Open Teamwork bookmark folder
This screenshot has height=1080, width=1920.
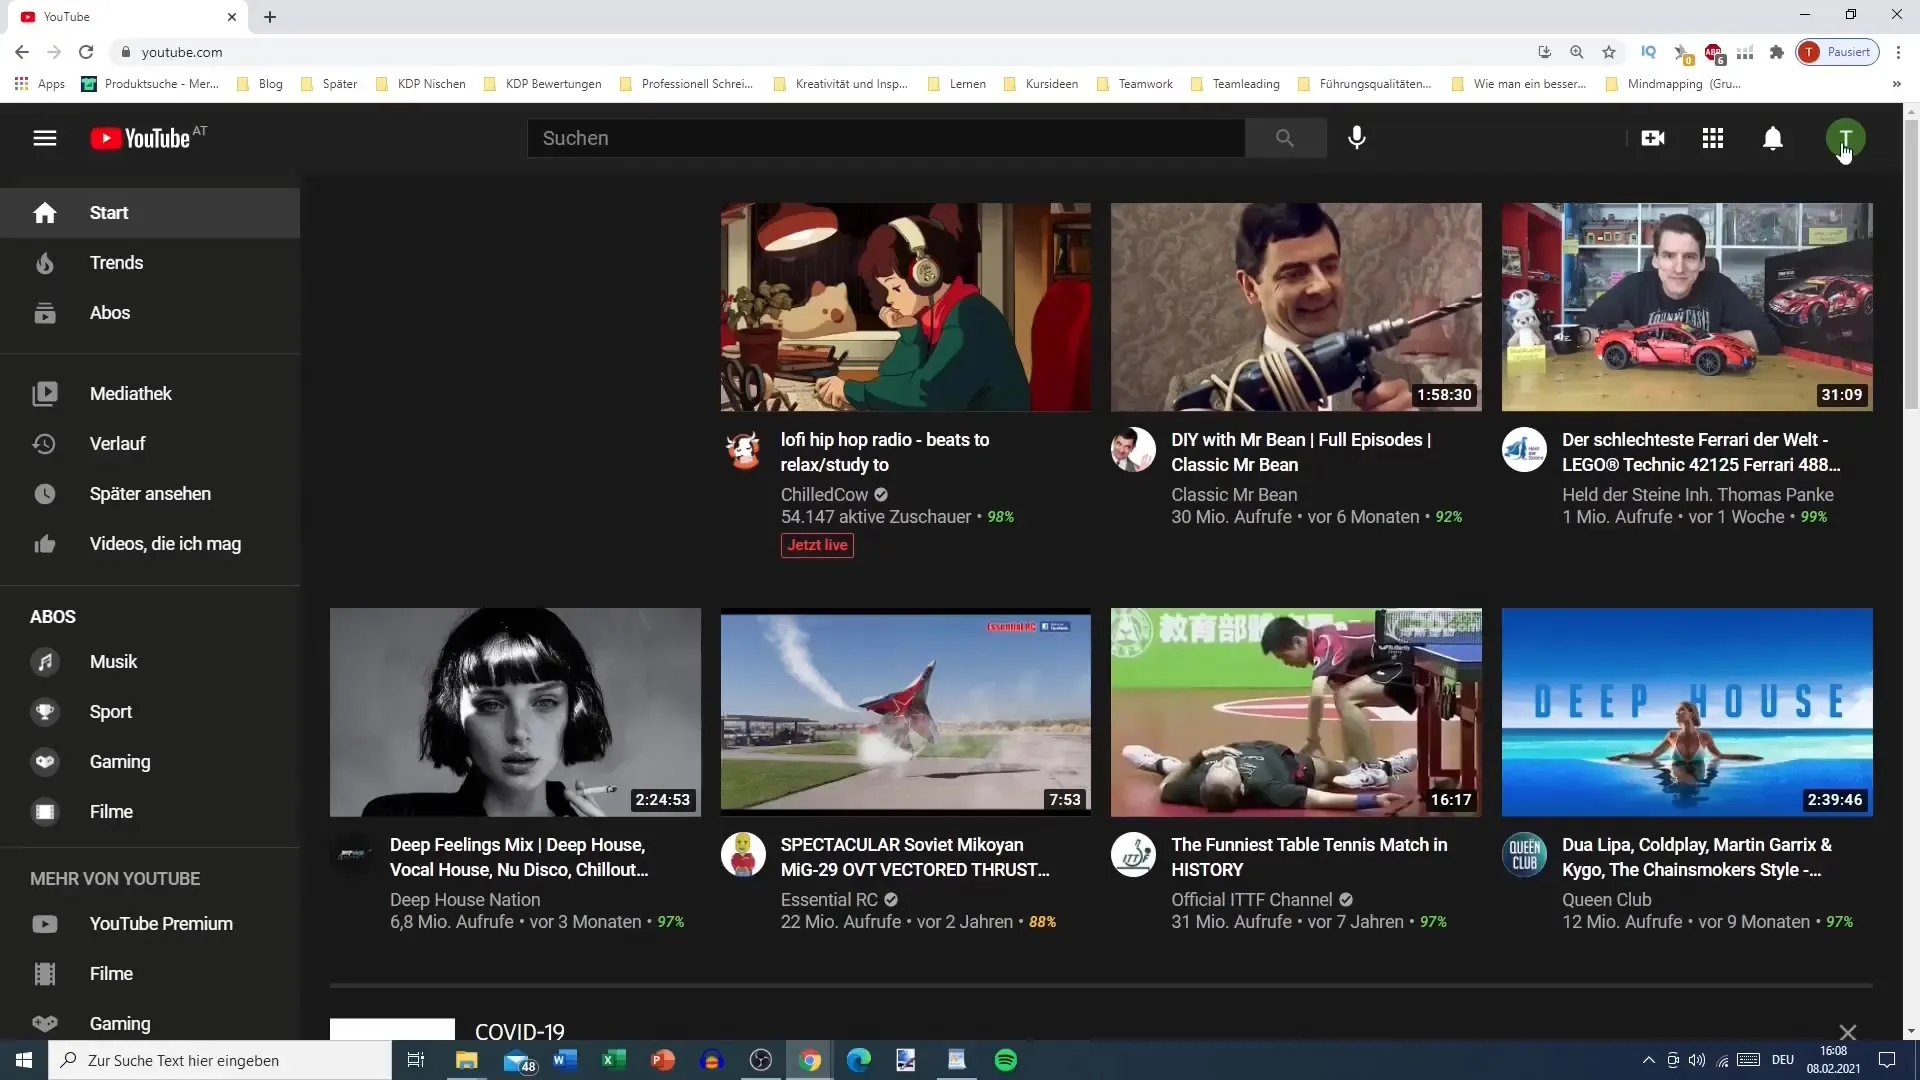click(1135, 84)
